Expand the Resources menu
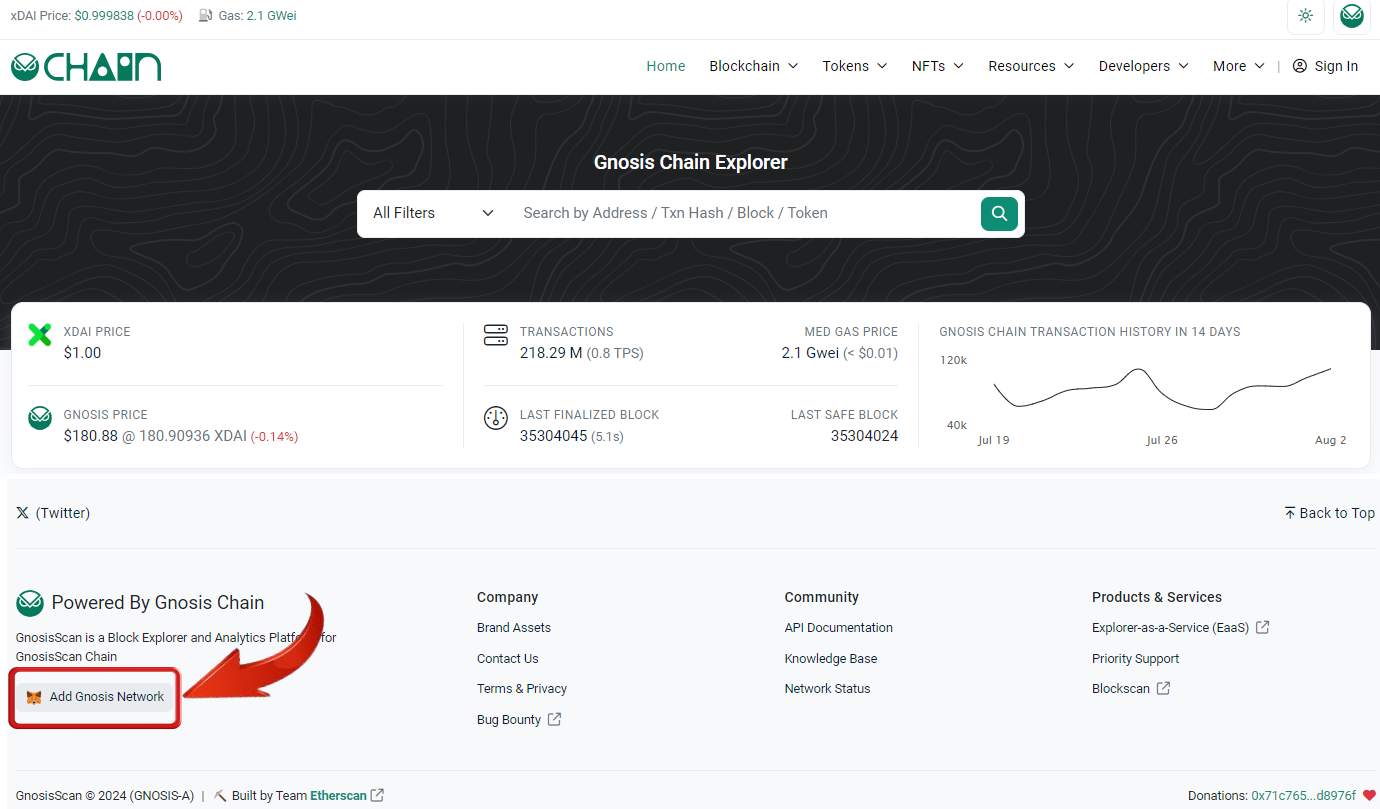 [x=1031, y=66]
